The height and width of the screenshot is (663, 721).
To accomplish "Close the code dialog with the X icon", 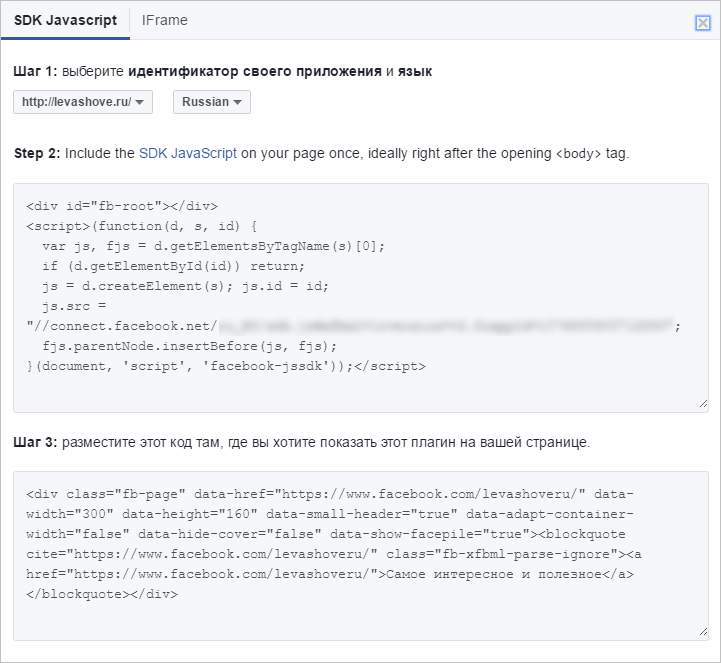I will point(703,23).
